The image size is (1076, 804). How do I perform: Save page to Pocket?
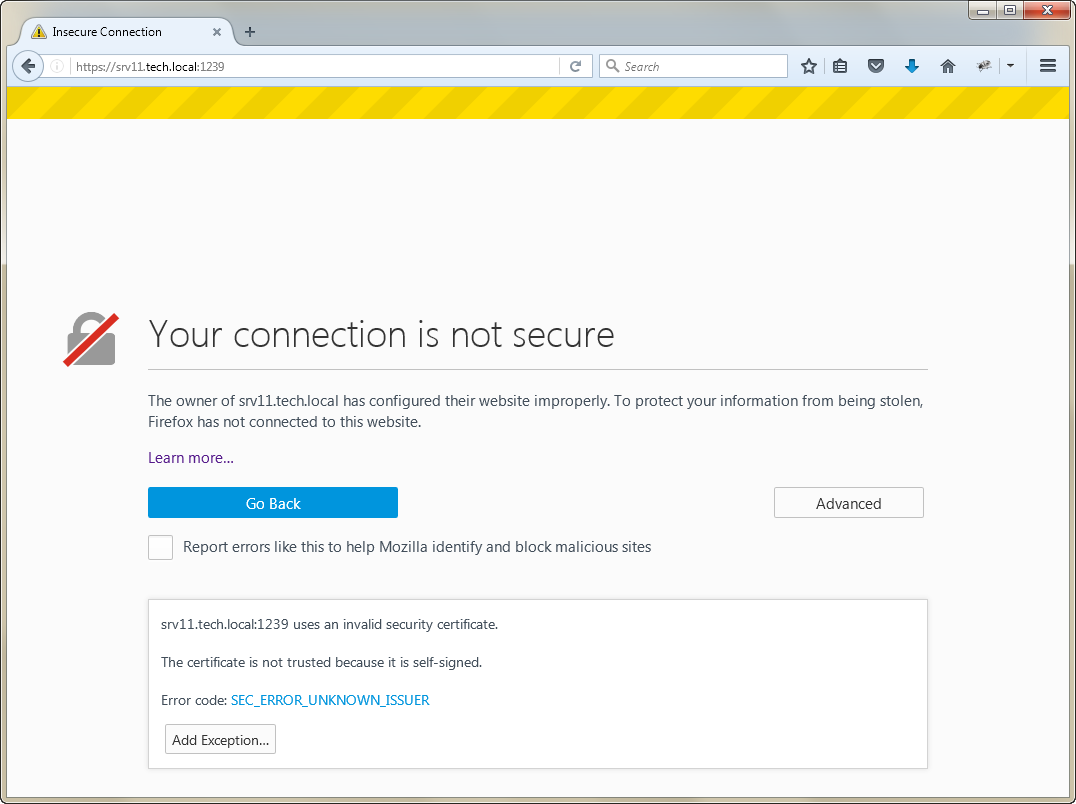point(876,66)
